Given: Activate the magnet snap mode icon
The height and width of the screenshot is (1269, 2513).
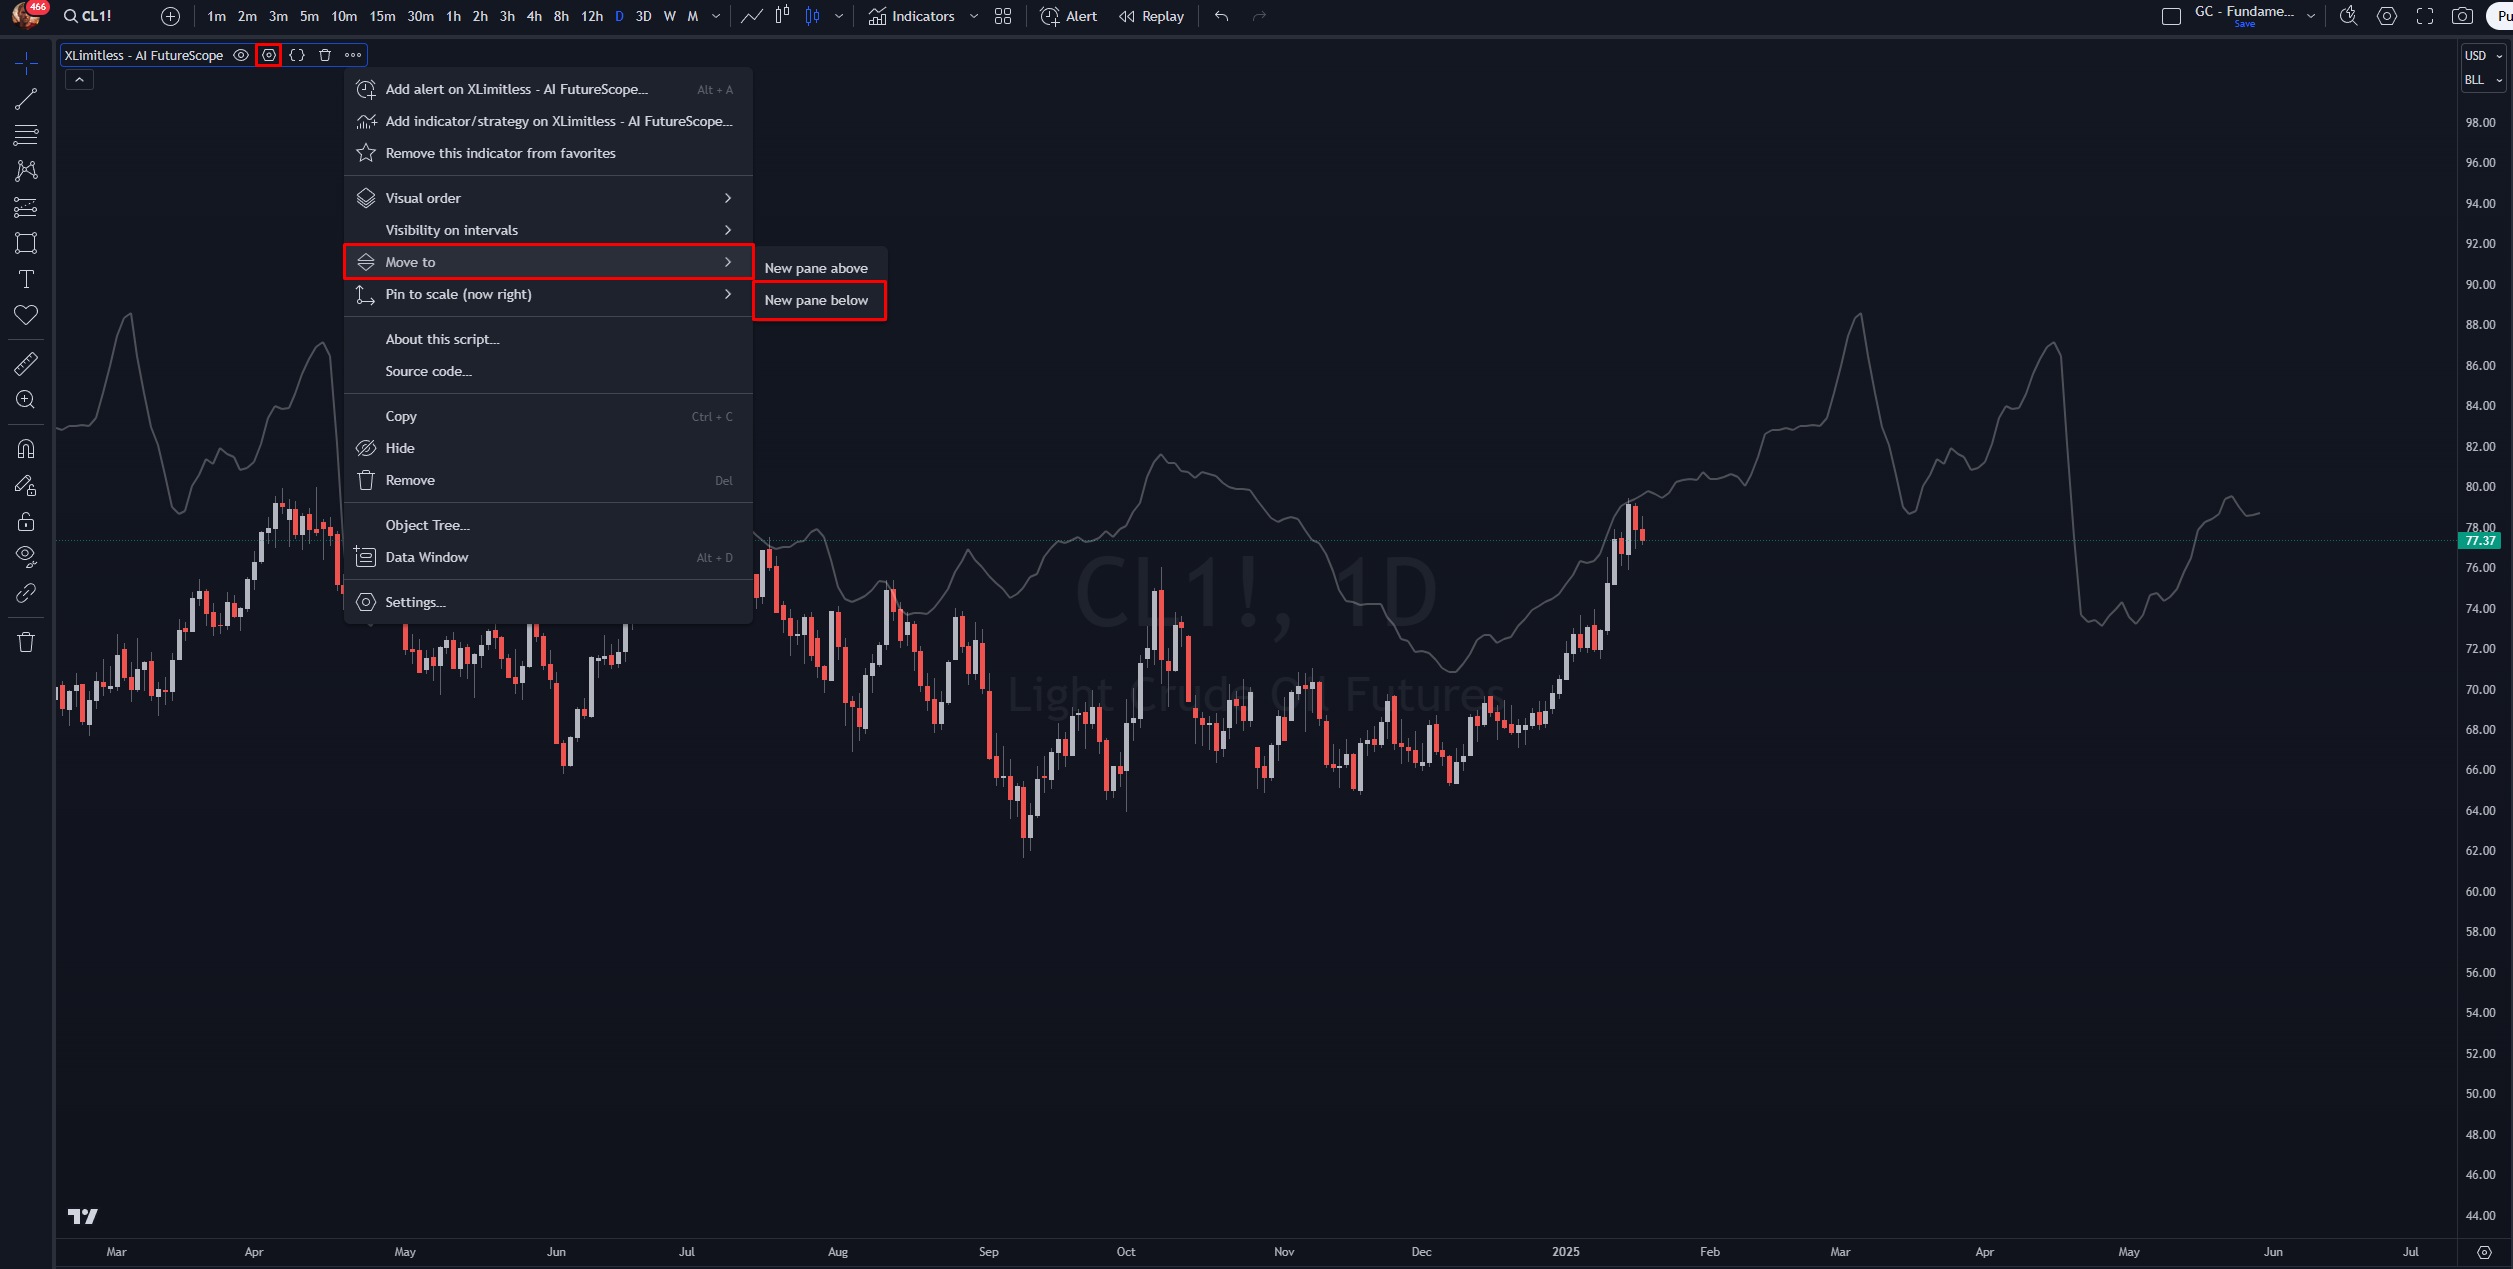Looking at the screenshot, I should pos(26,449).
